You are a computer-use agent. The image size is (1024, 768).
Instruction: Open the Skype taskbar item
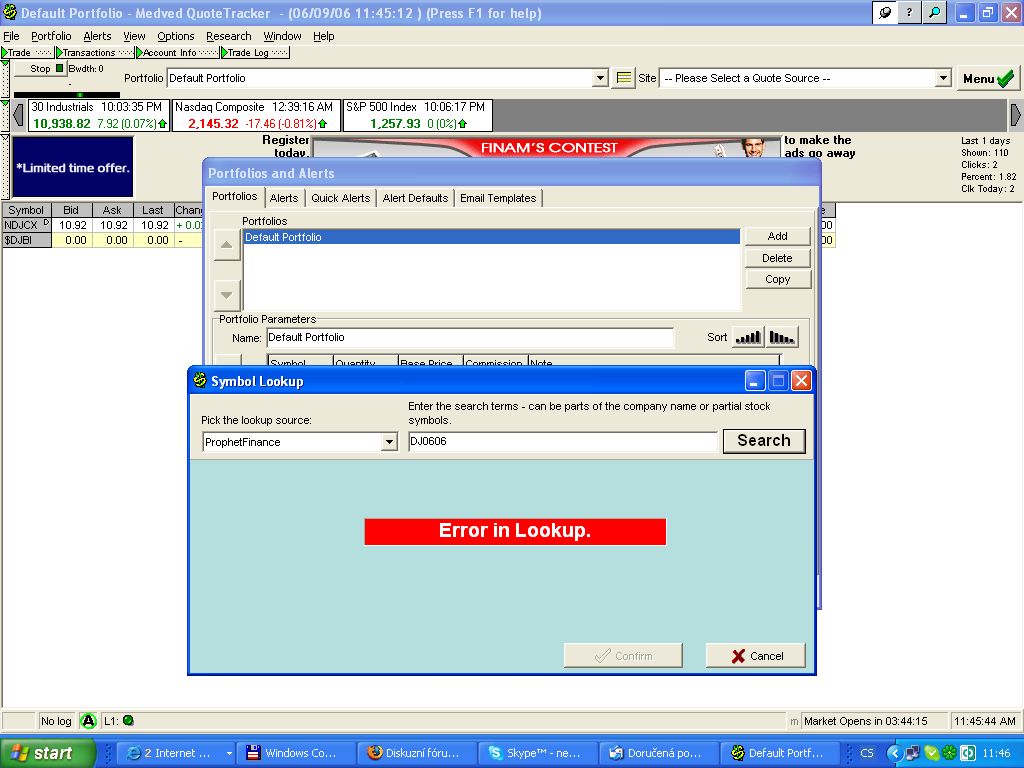pos(536,753)
